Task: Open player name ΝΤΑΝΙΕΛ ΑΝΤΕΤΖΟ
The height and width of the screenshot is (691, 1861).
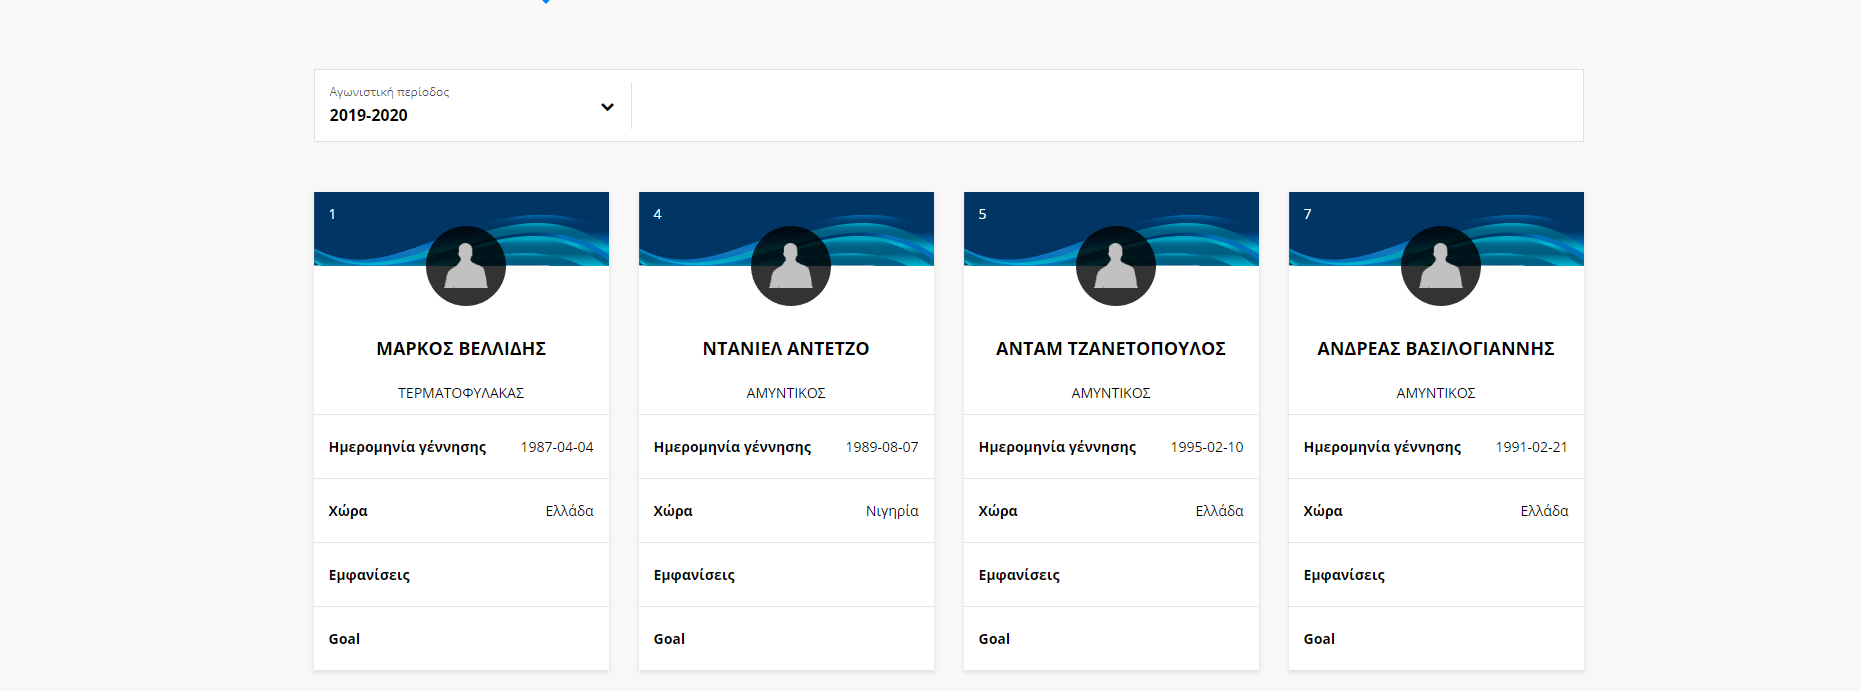Action: tap(786, 349)
